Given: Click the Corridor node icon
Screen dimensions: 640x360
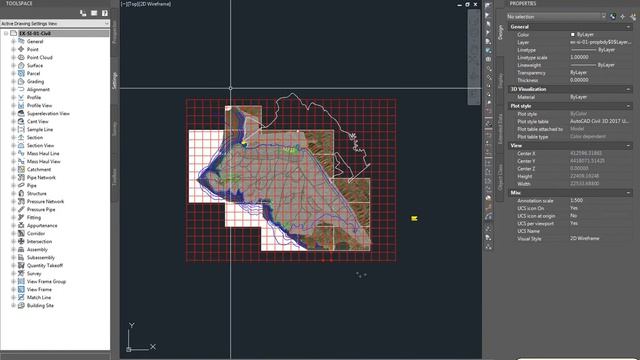Looking at the screenshot, I should (21, 233).
